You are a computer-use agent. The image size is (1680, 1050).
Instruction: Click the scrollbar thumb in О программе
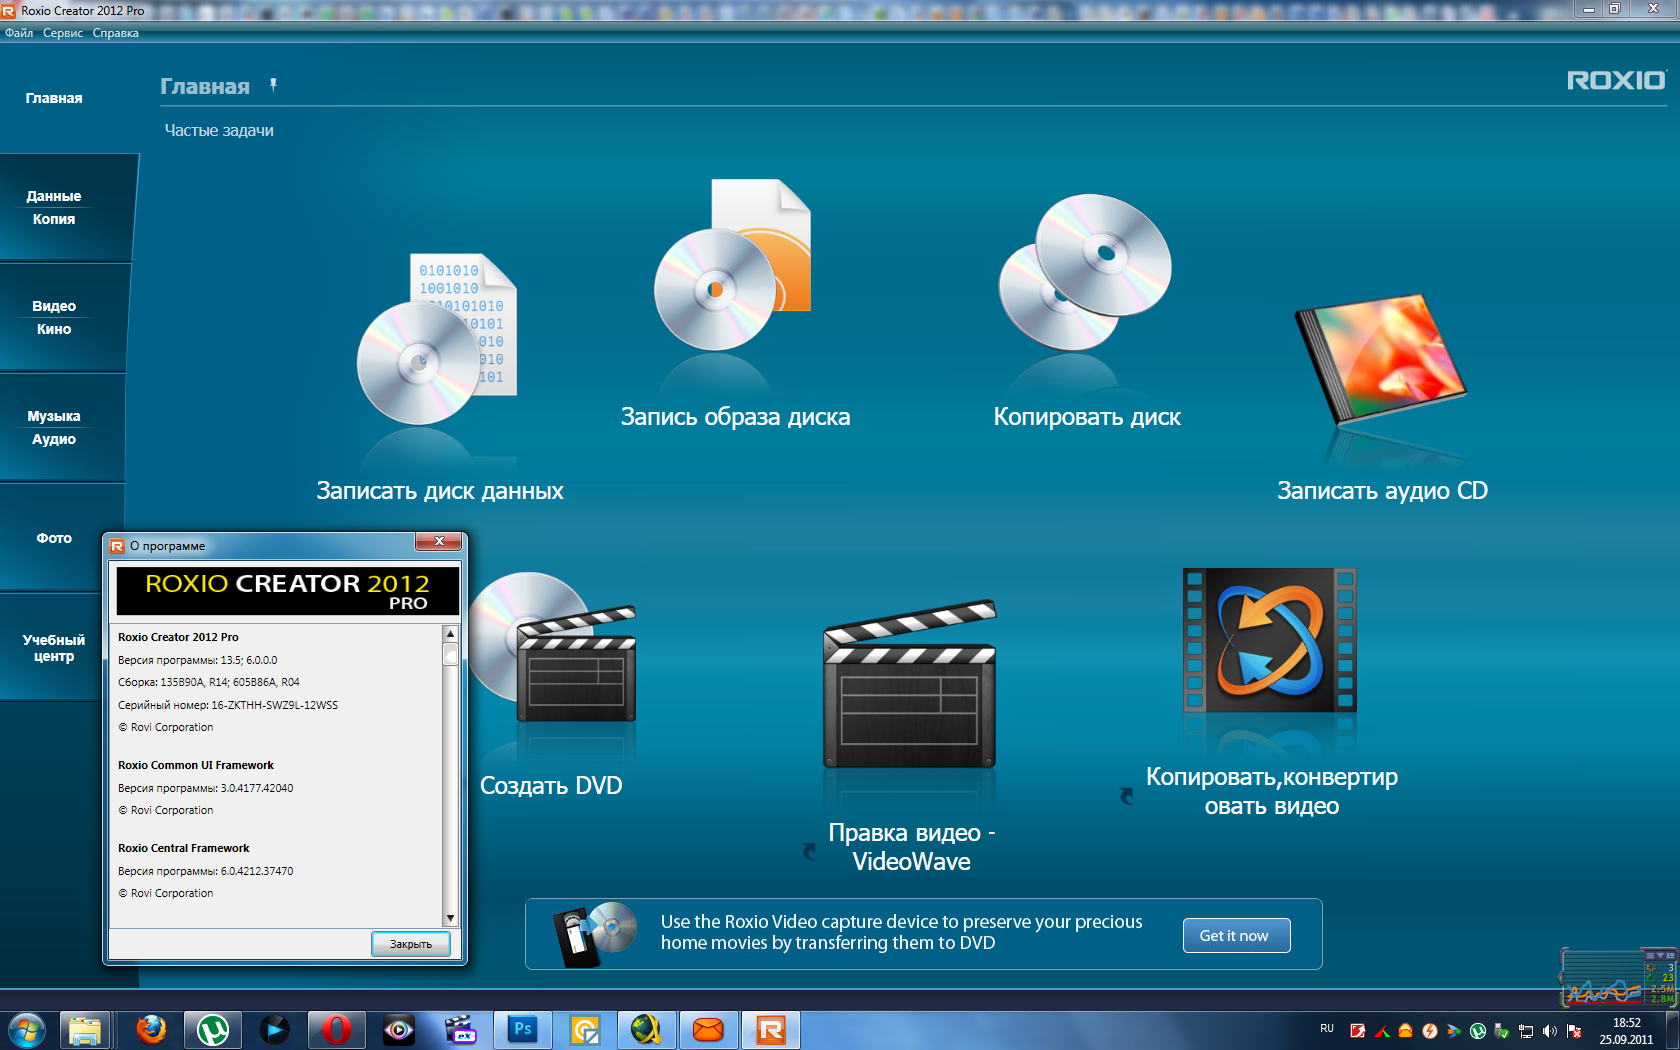(x=450, y=655)
